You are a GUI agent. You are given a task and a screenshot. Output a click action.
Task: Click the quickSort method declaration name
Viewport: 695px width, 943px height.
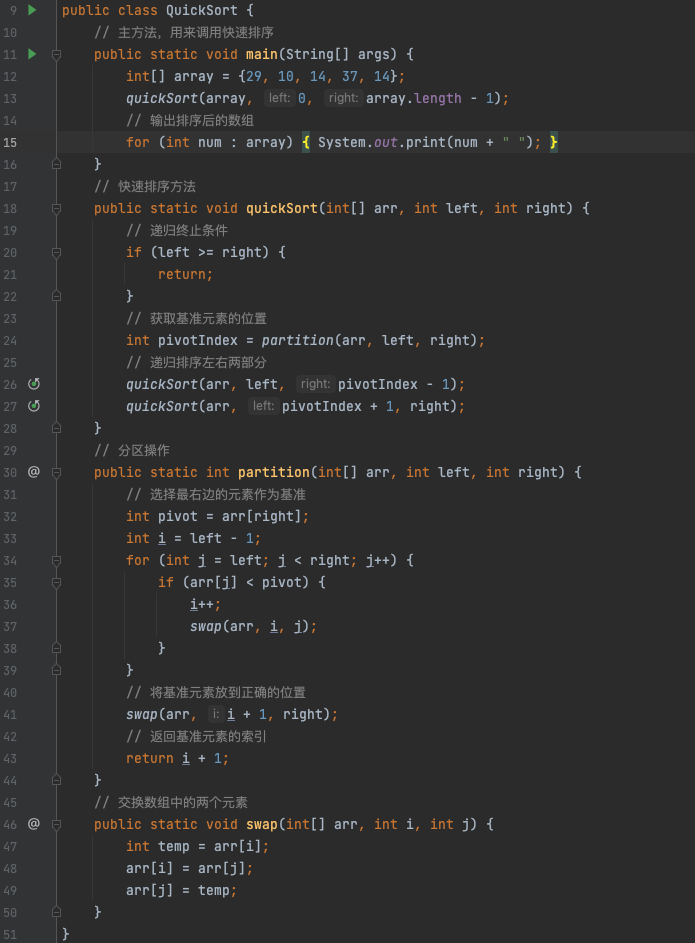pyautogui.click(x=281, y=208)
